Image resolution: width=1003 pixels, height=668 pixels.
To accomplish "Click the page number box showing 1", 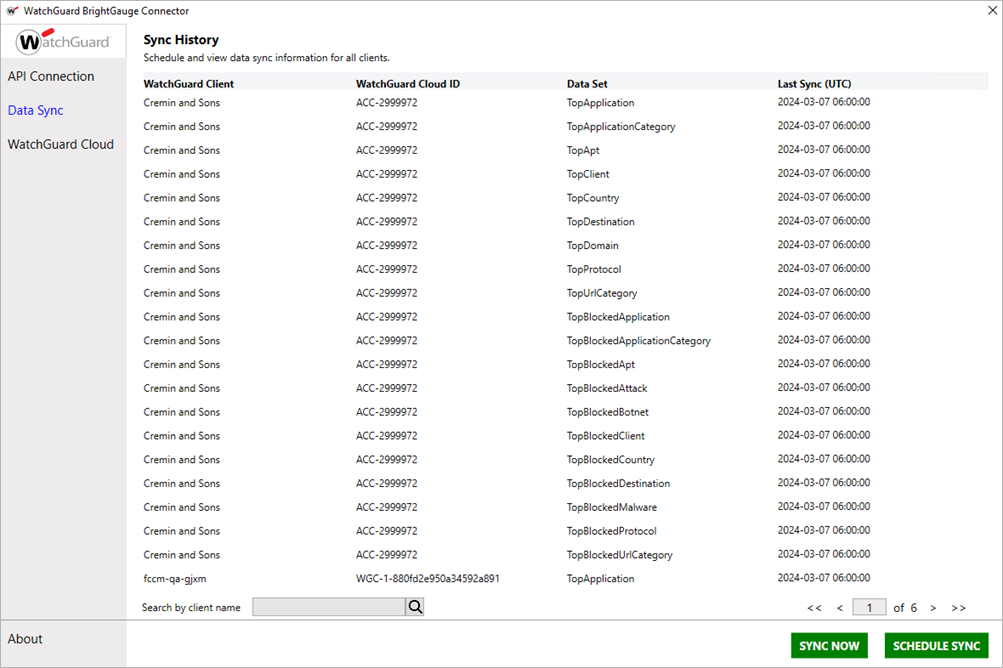I will [869, 607].
